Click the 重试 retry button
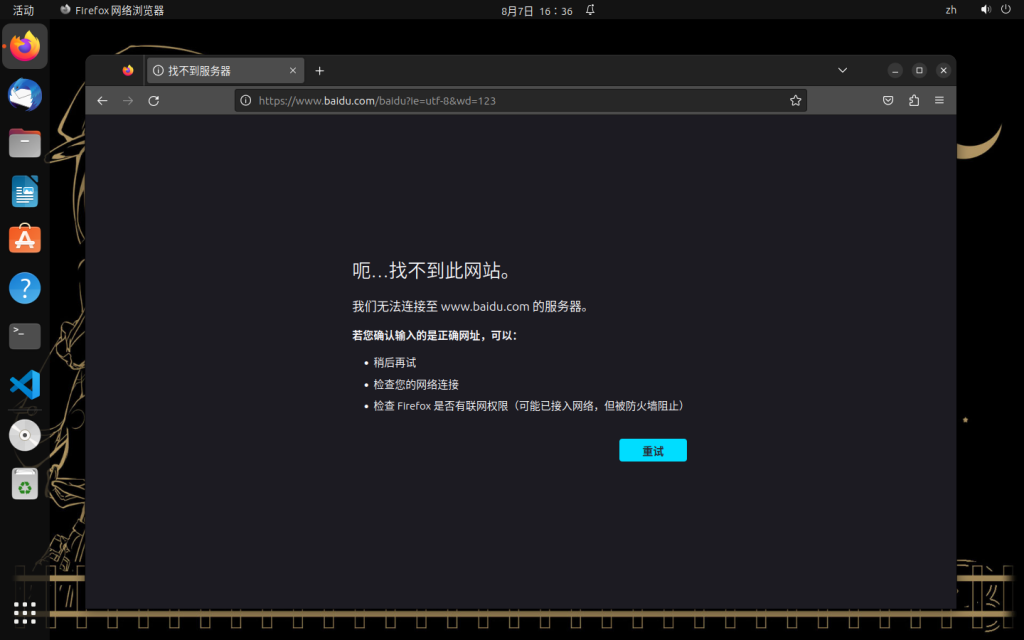 click(x=652, y=450)
